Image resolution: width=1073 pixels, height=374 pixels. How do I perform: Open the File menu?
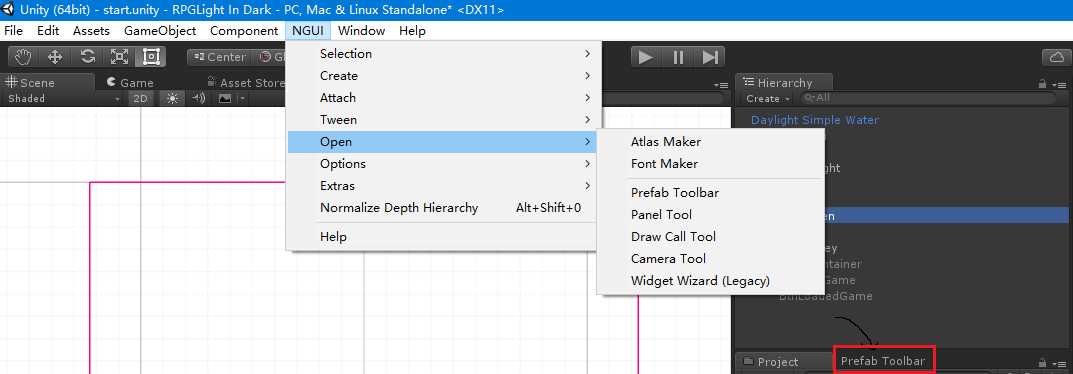(x=13, y=31)
